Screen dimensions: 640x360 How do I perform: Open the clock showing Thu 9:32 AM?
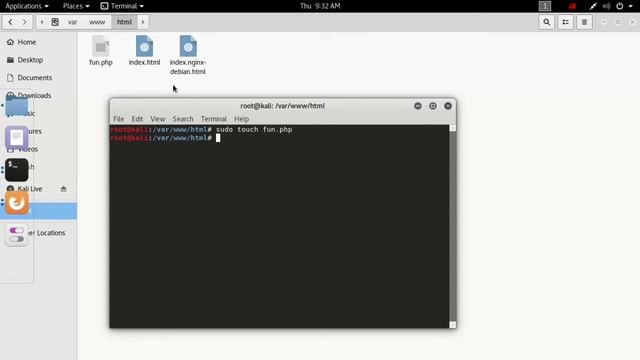pyautogui.click(x=320, y=6)
